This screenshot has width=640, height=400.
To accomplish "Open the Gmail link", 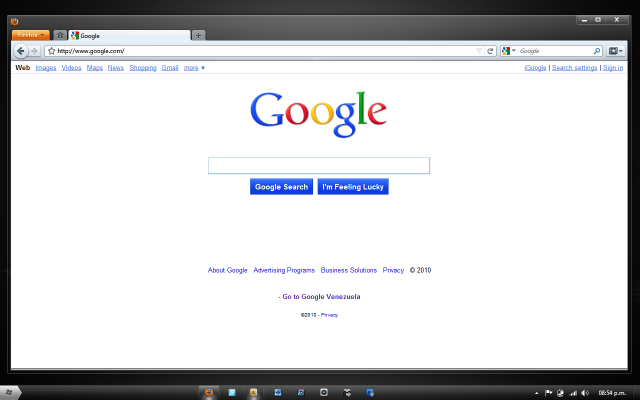I will (170, 68).
